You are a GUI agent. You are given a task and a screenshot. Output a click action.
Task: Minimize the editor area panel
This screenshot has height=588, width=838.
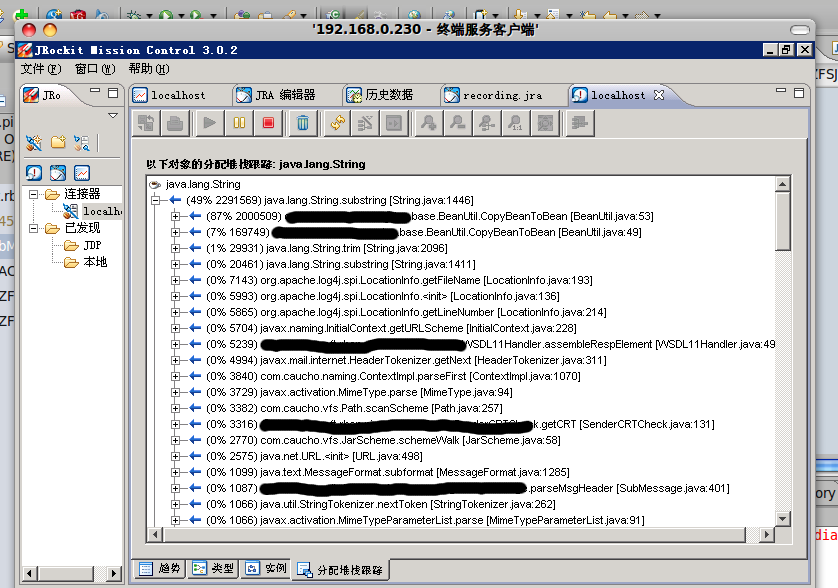pyautogui.click(x=781, y=91)
